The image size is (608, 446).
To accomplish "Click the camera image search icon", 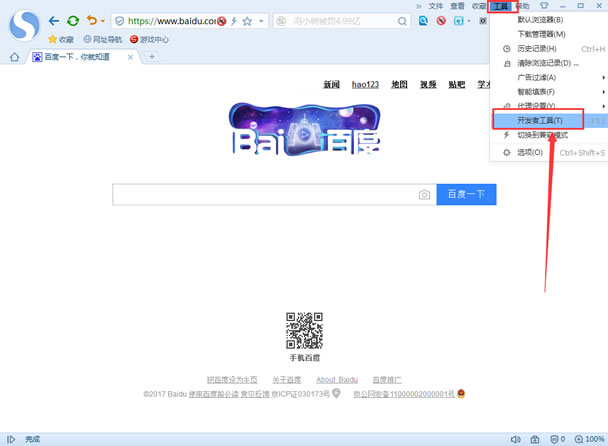I will click(x=424, y=194).
